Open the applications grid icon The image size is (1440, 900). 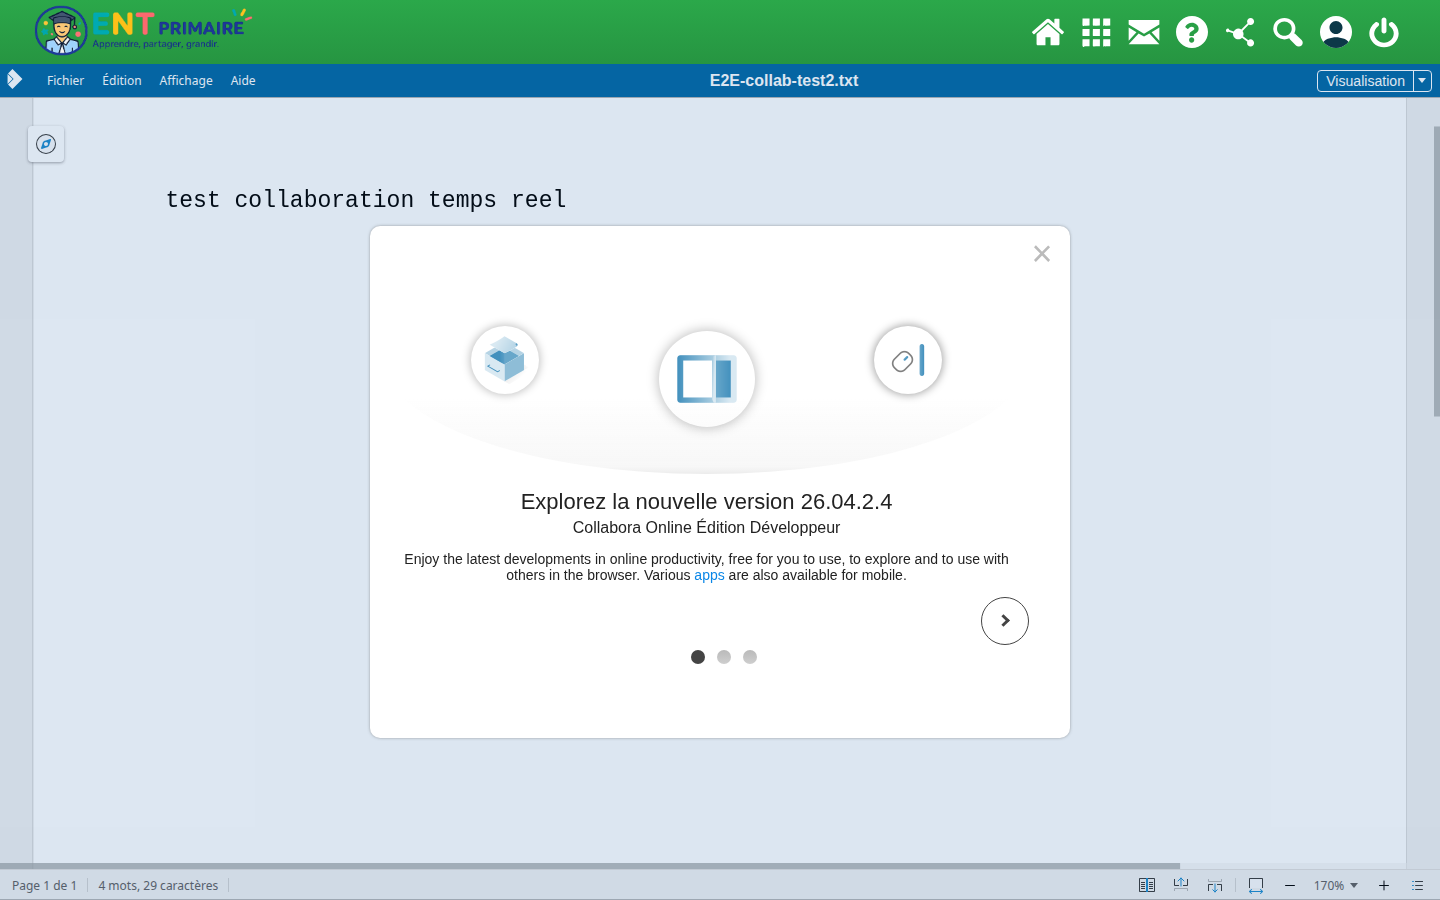click(1096, 33)
